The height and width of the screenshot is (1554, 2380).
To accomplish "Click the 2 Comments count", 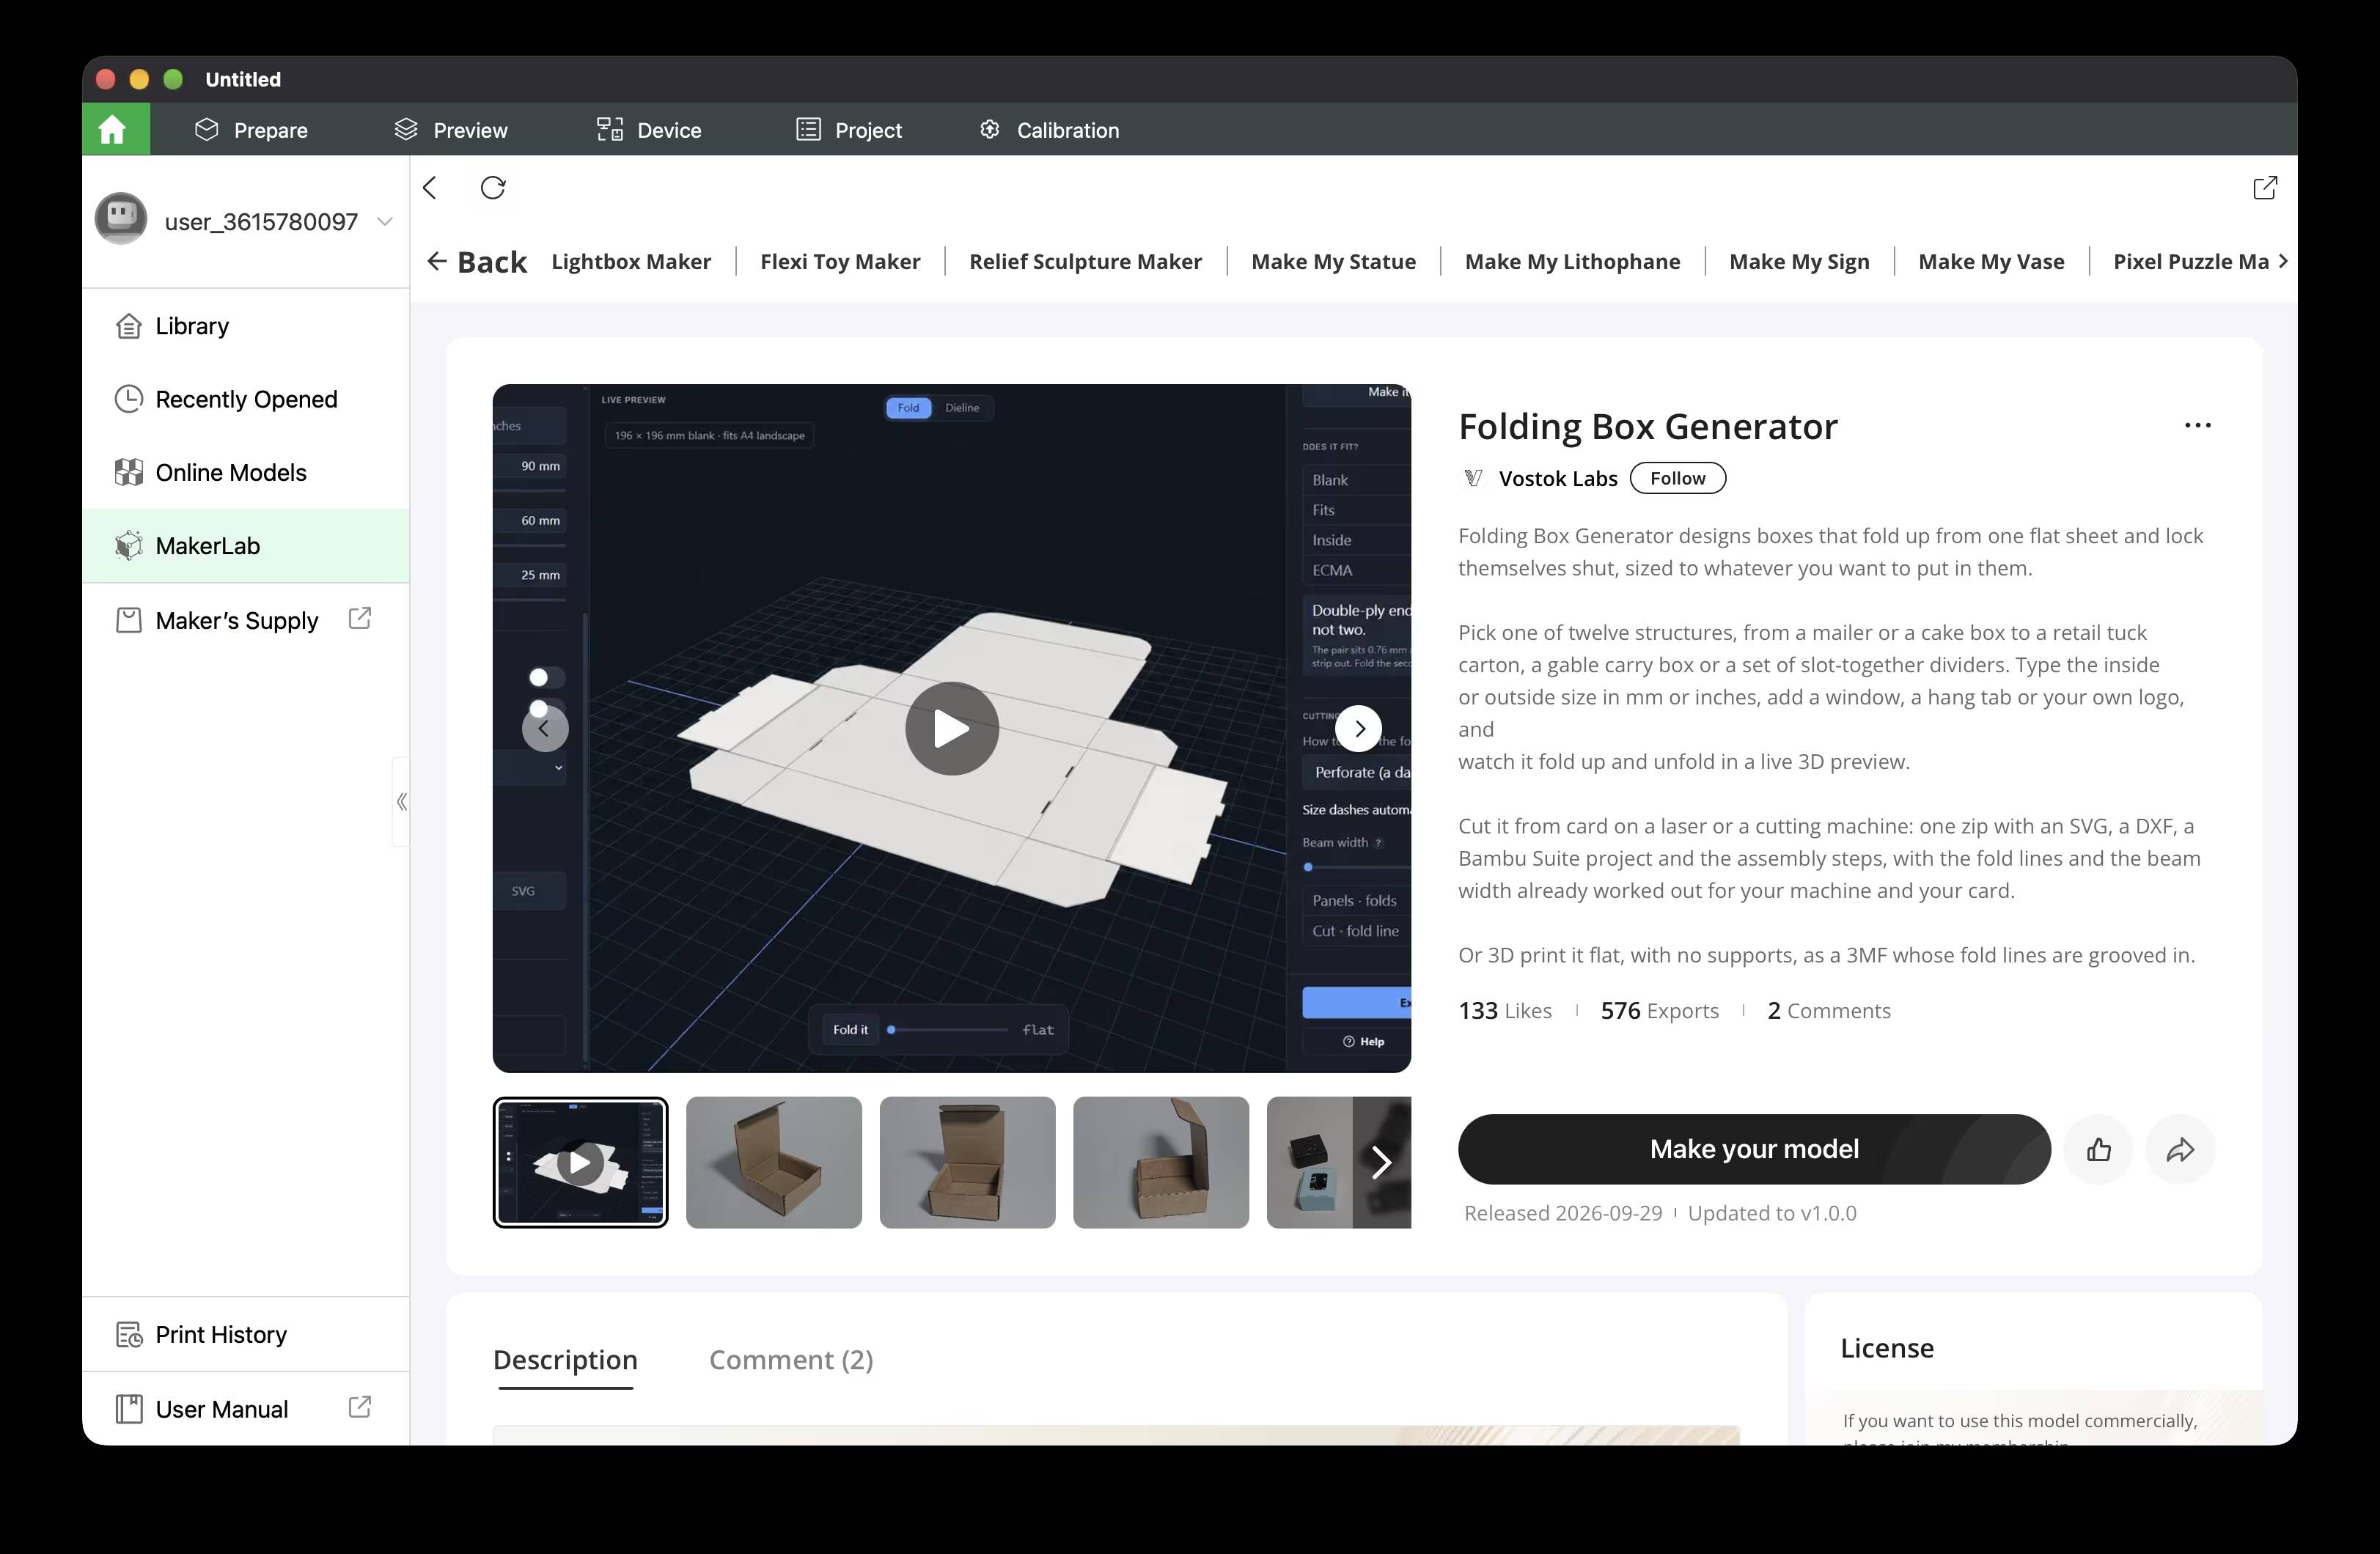I will point(1829,1011).
